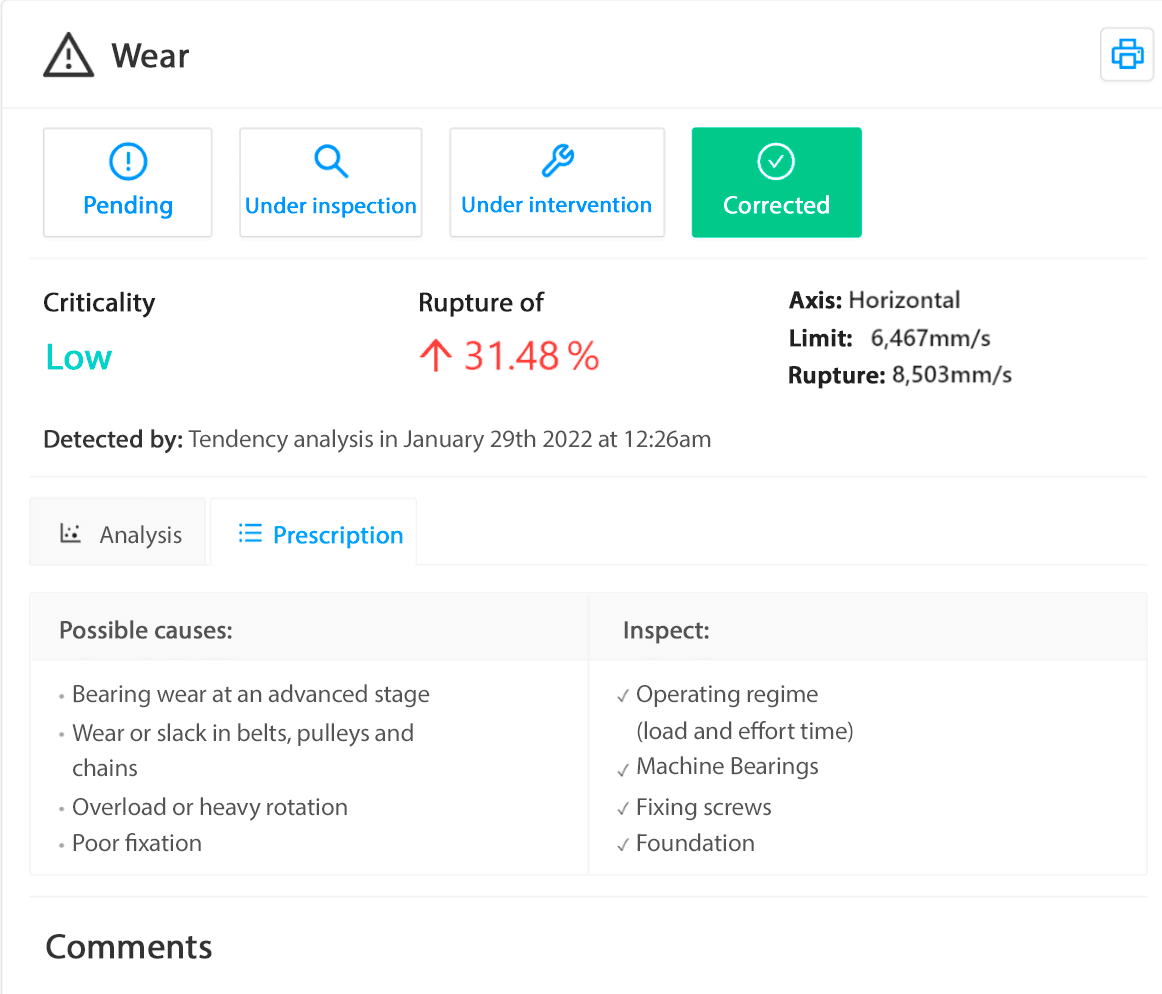
Task: Click 'Bearing wear at an advanced stage'
Action: (x=250, y=694)
